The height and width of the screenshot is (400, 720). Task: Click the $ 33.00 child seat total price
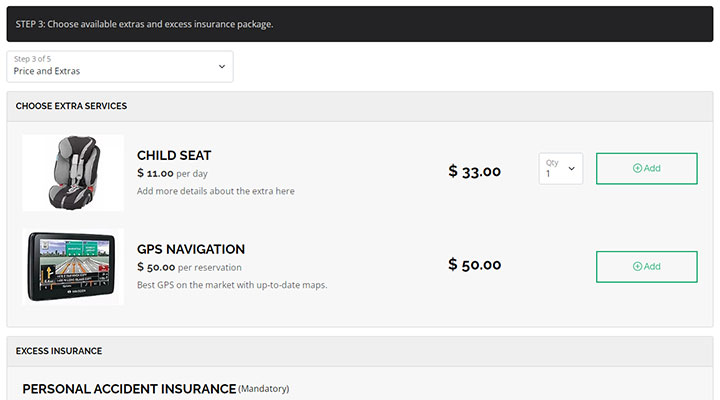pyautogui.click(x=474, y=171)
